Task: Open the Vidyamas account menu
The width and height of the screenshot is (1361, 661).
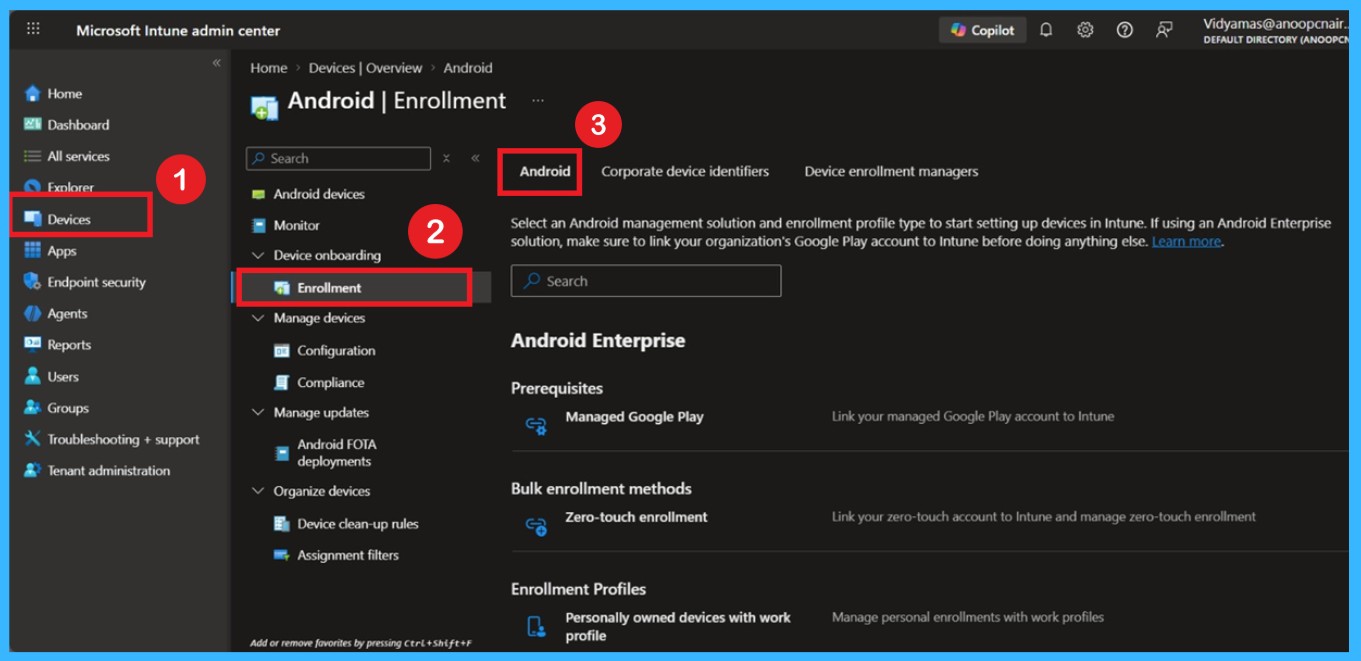Action: pos(1275,30)
